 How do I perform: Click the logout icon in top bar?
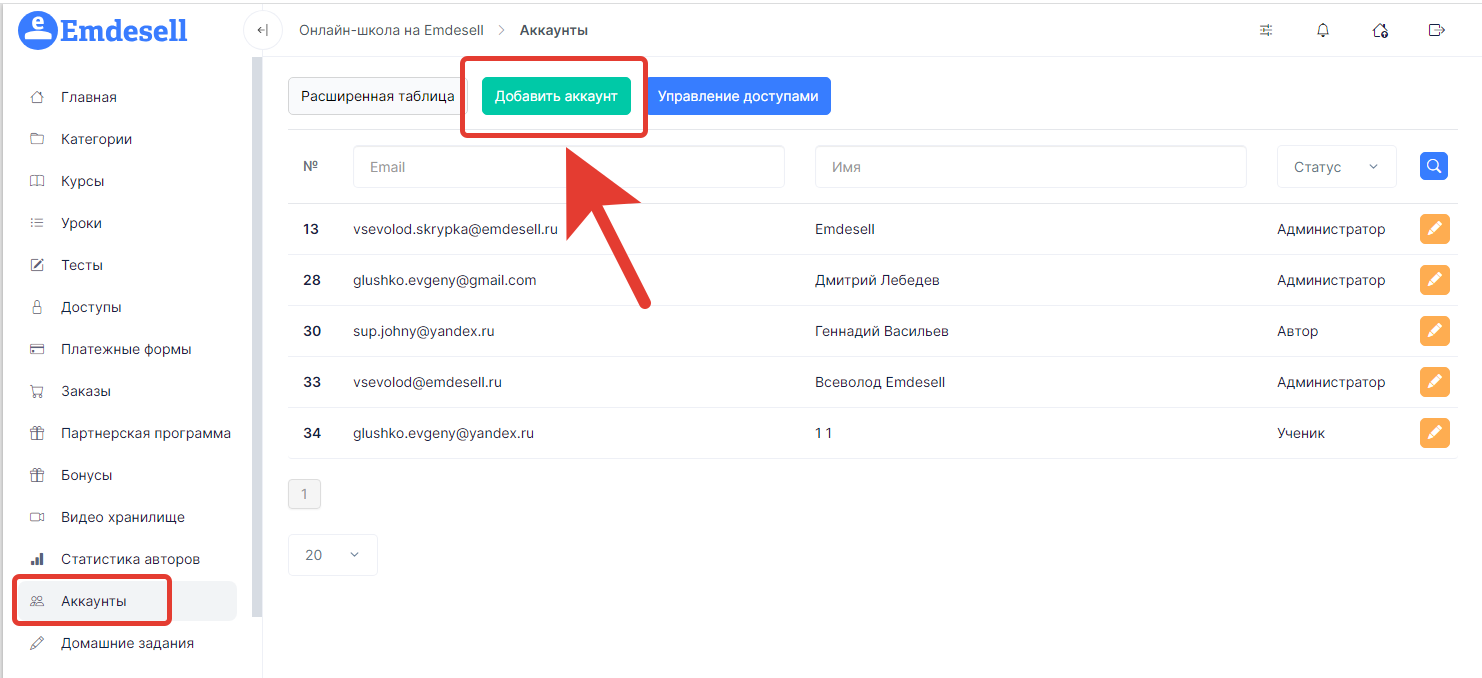click(x=1437, y=30)
